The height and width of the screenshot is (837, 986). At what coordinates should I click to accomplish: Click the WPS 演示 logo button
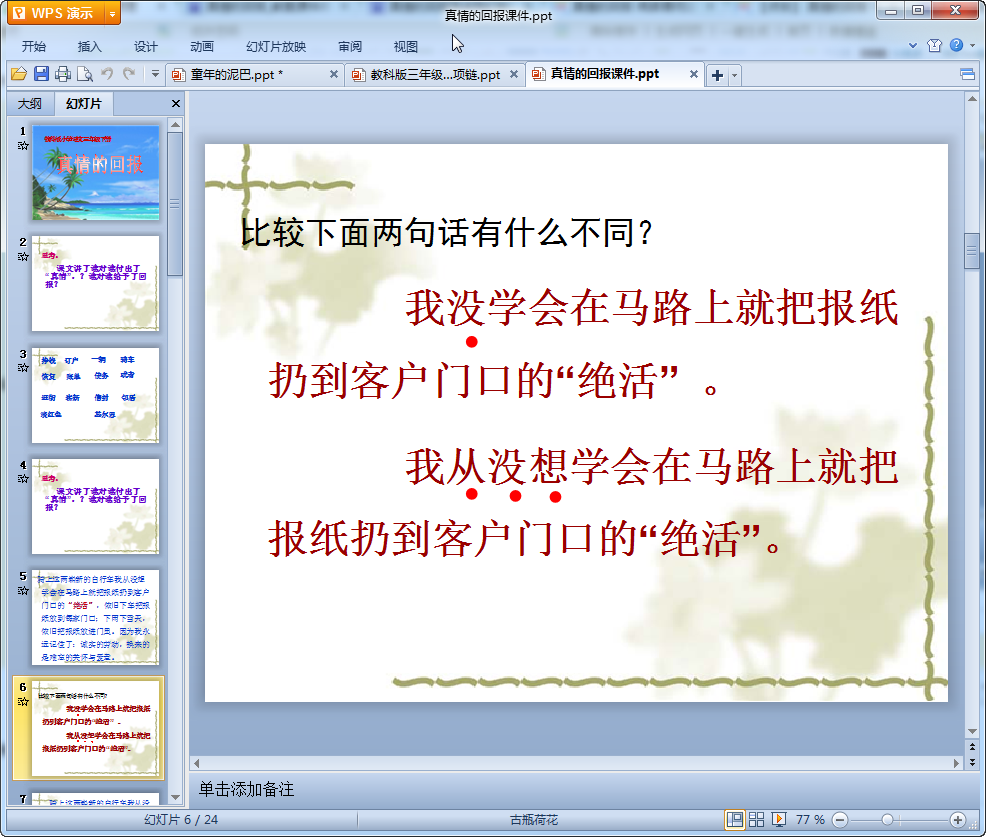(x=56, y=13)
